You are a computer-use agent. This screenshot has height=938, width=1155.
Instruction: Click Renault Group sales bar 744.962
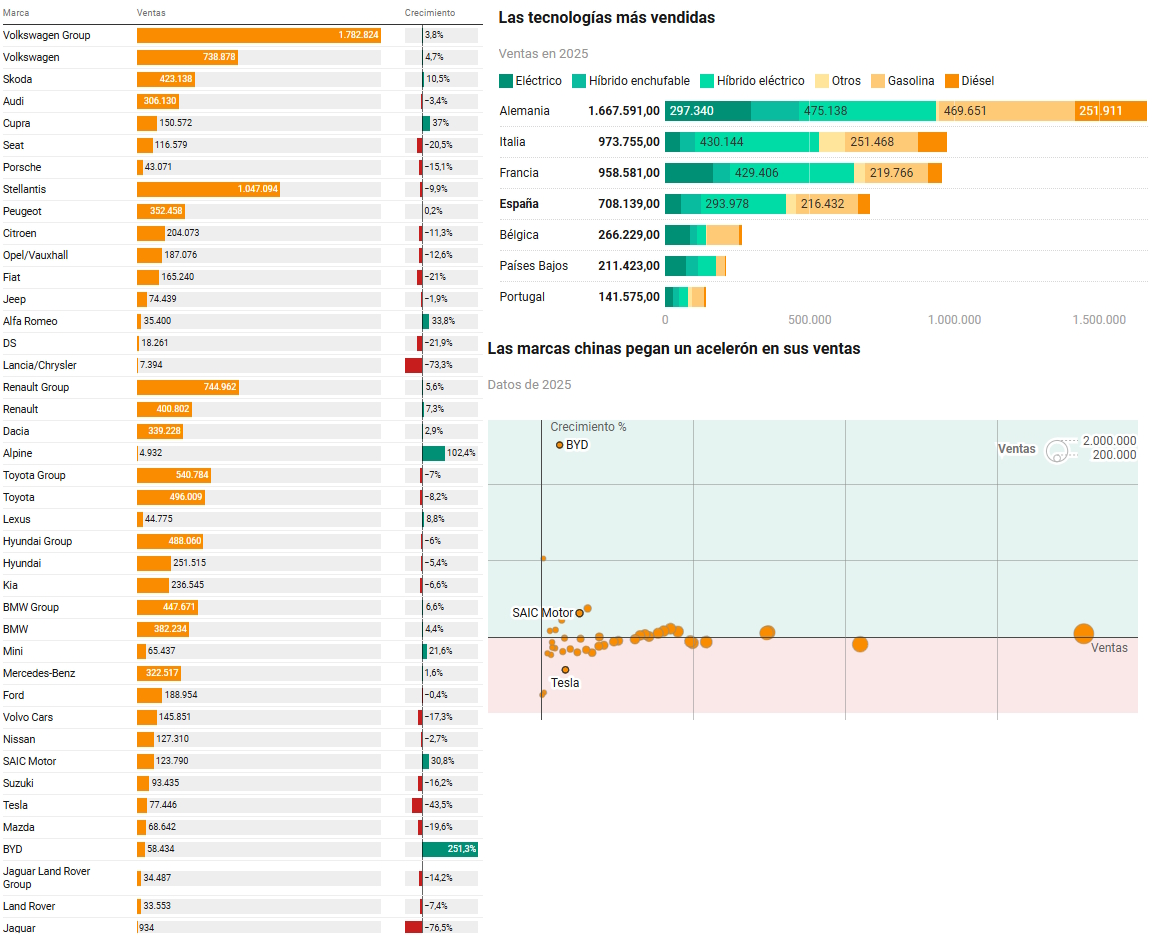click(188, 388)
